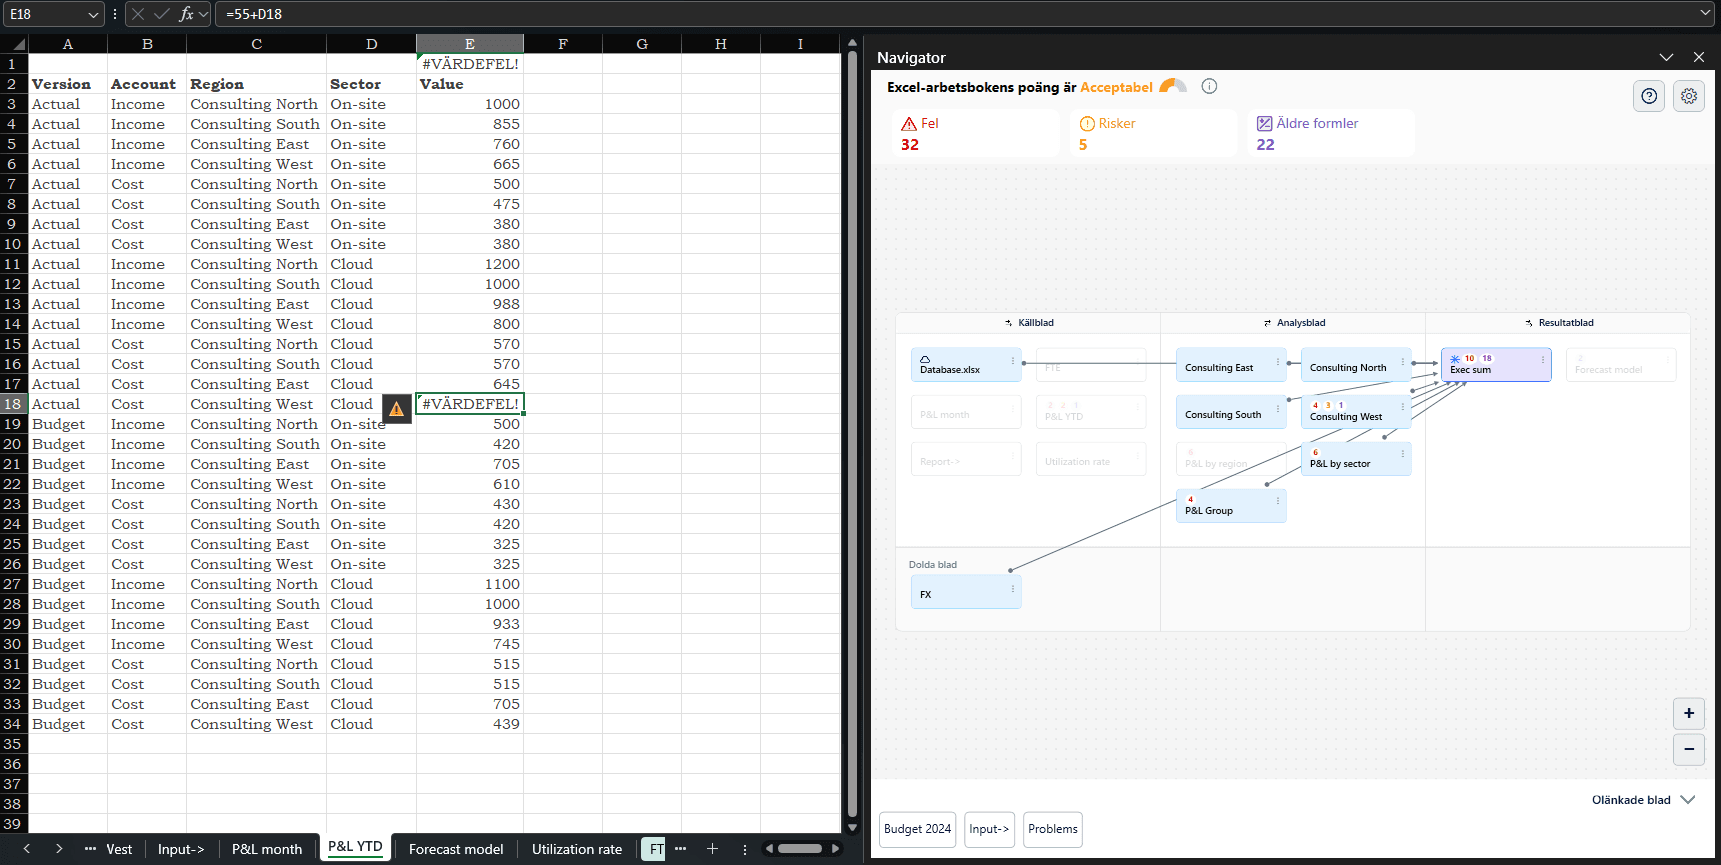Click the vertical scrollbar down arrow
The image size is (1721, 865).
pyautogui.click(x=852, y=828)
